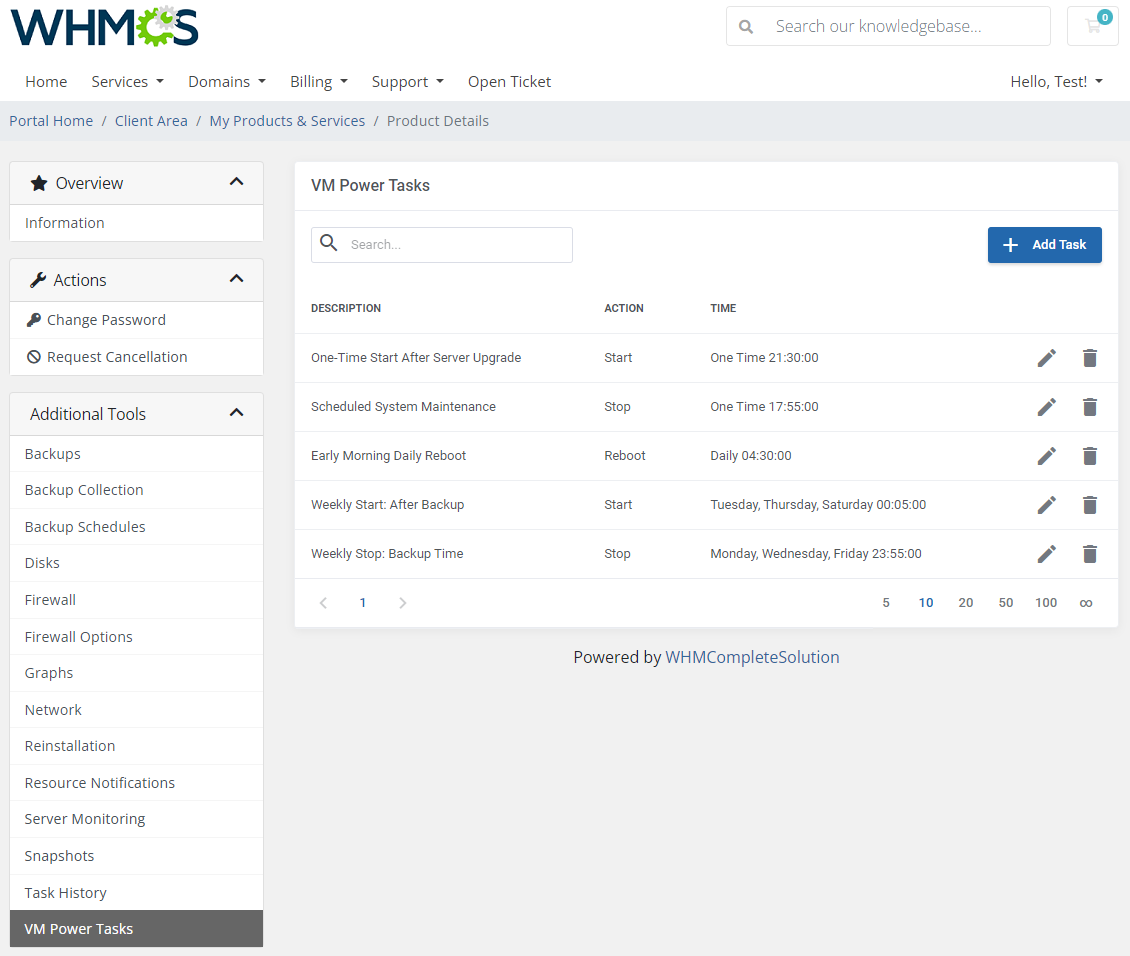
Task: Sort by the ACTION column header
Action: [624, 308]
